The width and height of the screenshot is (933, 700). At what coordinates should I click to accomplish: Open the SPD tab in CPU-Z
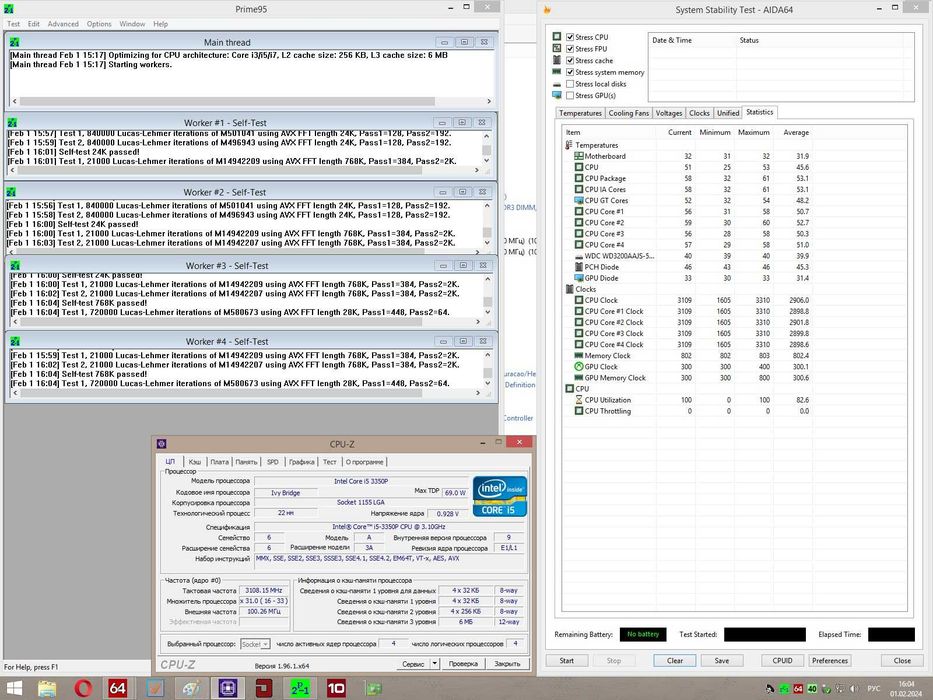(273, 462)
